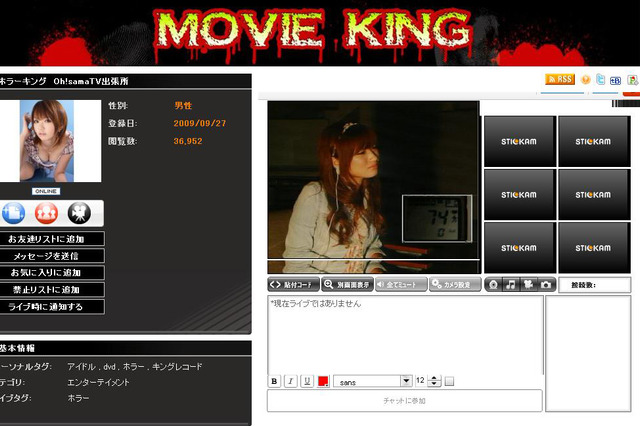Click the font size value 12
The image size is (640, 426).
tap(420, 381)
